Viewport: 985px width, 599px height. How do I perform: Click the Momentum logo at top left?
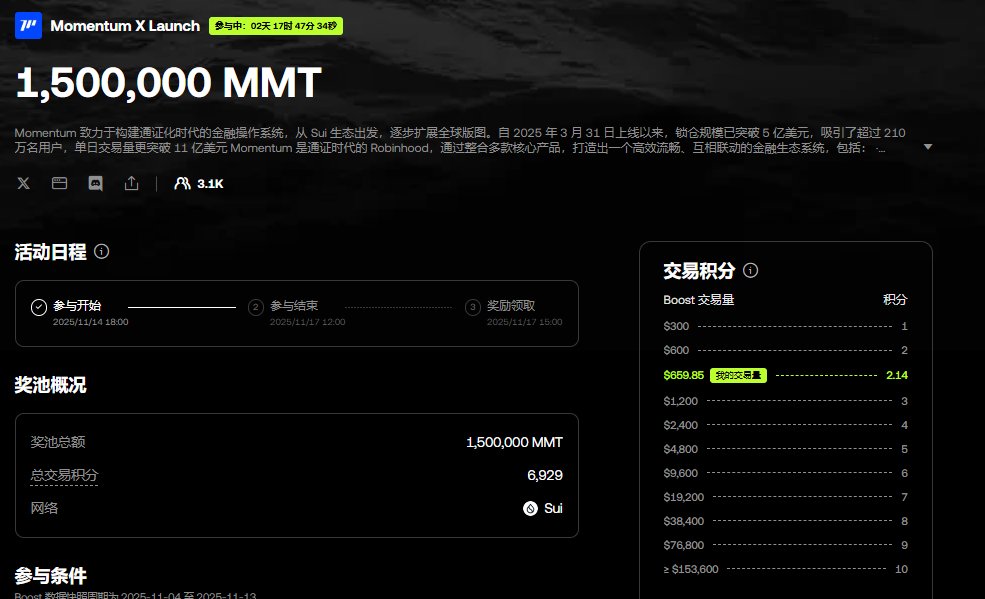point(25,25)
